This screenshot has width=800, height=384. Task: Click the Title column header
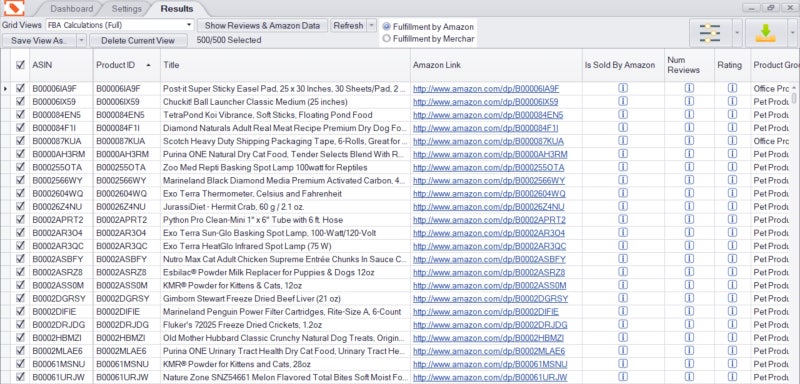tap(285, 65)
